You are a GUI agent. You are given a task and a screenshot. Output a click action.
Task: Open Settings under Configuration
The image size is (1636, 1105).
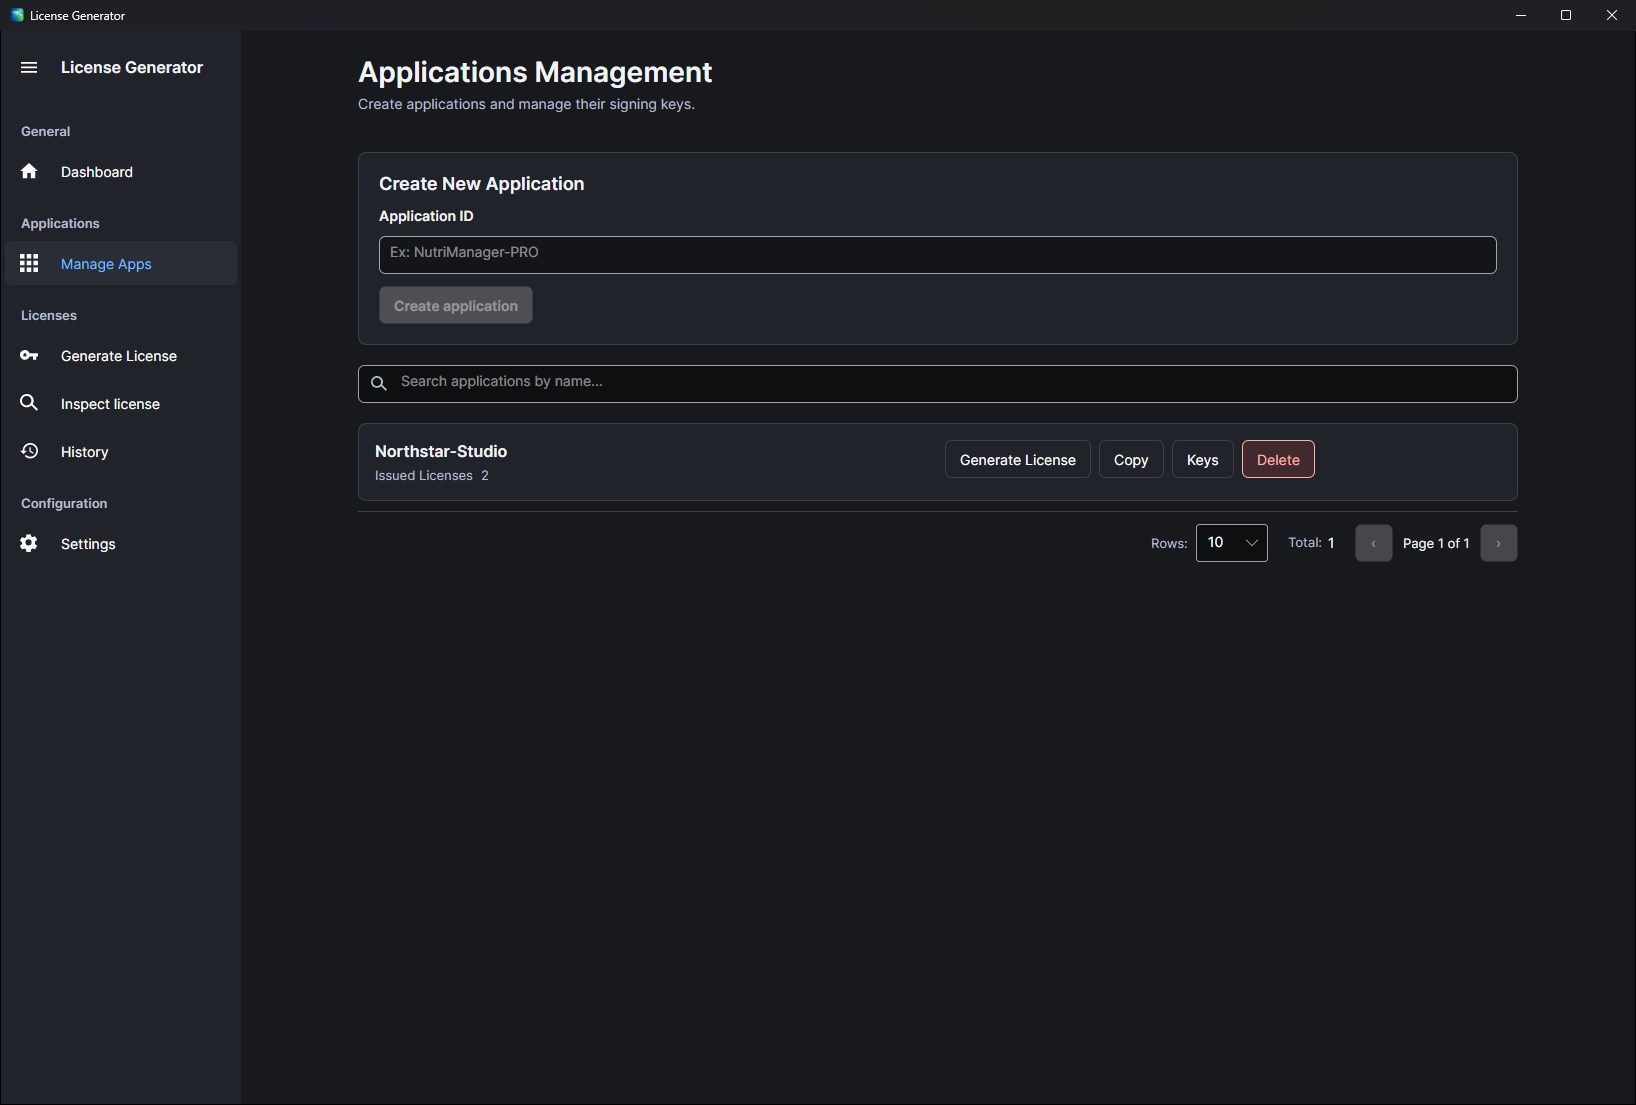(121, 544)
